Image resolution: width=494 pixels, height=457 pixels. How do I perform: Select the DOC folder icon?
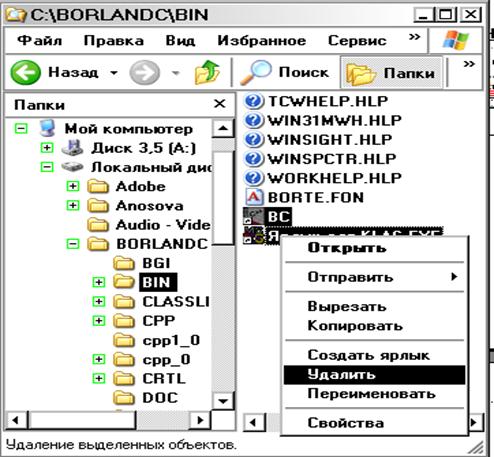124,398
